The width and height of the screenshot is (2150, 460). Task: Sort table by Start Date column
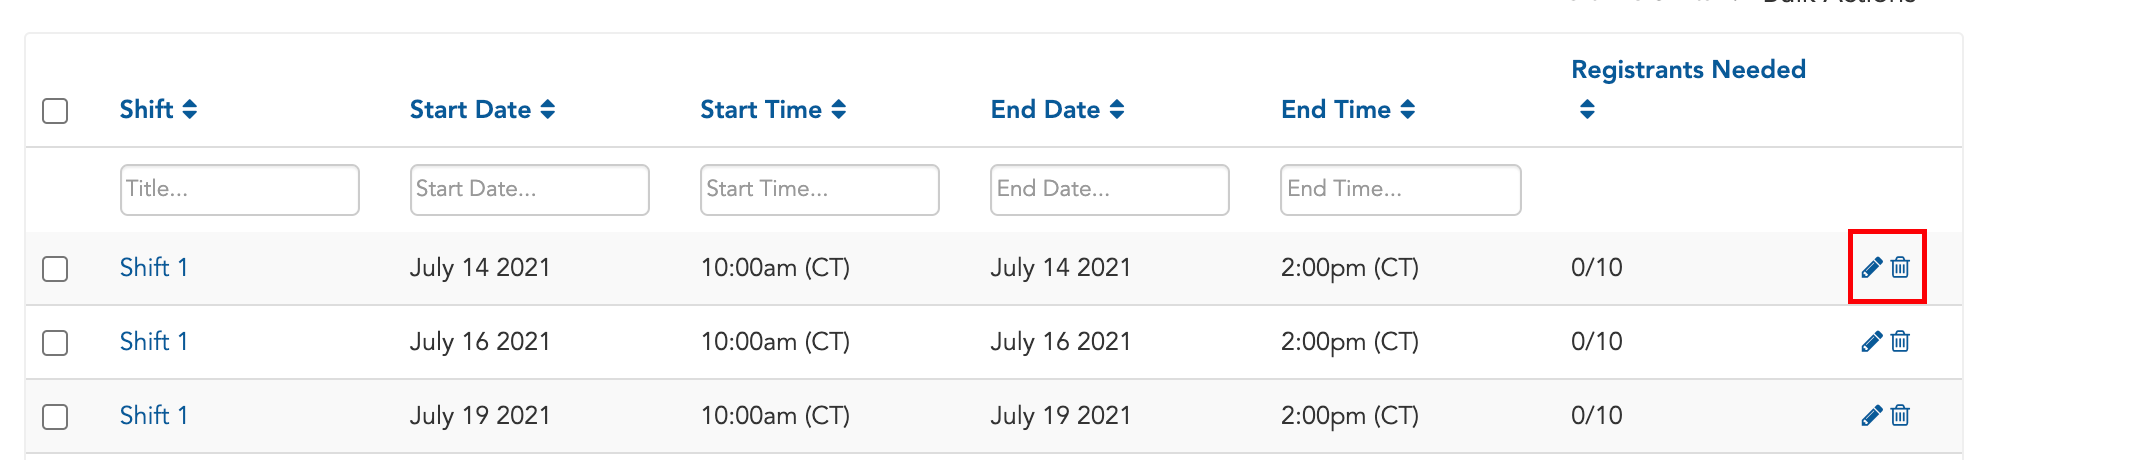click(482, 109)
